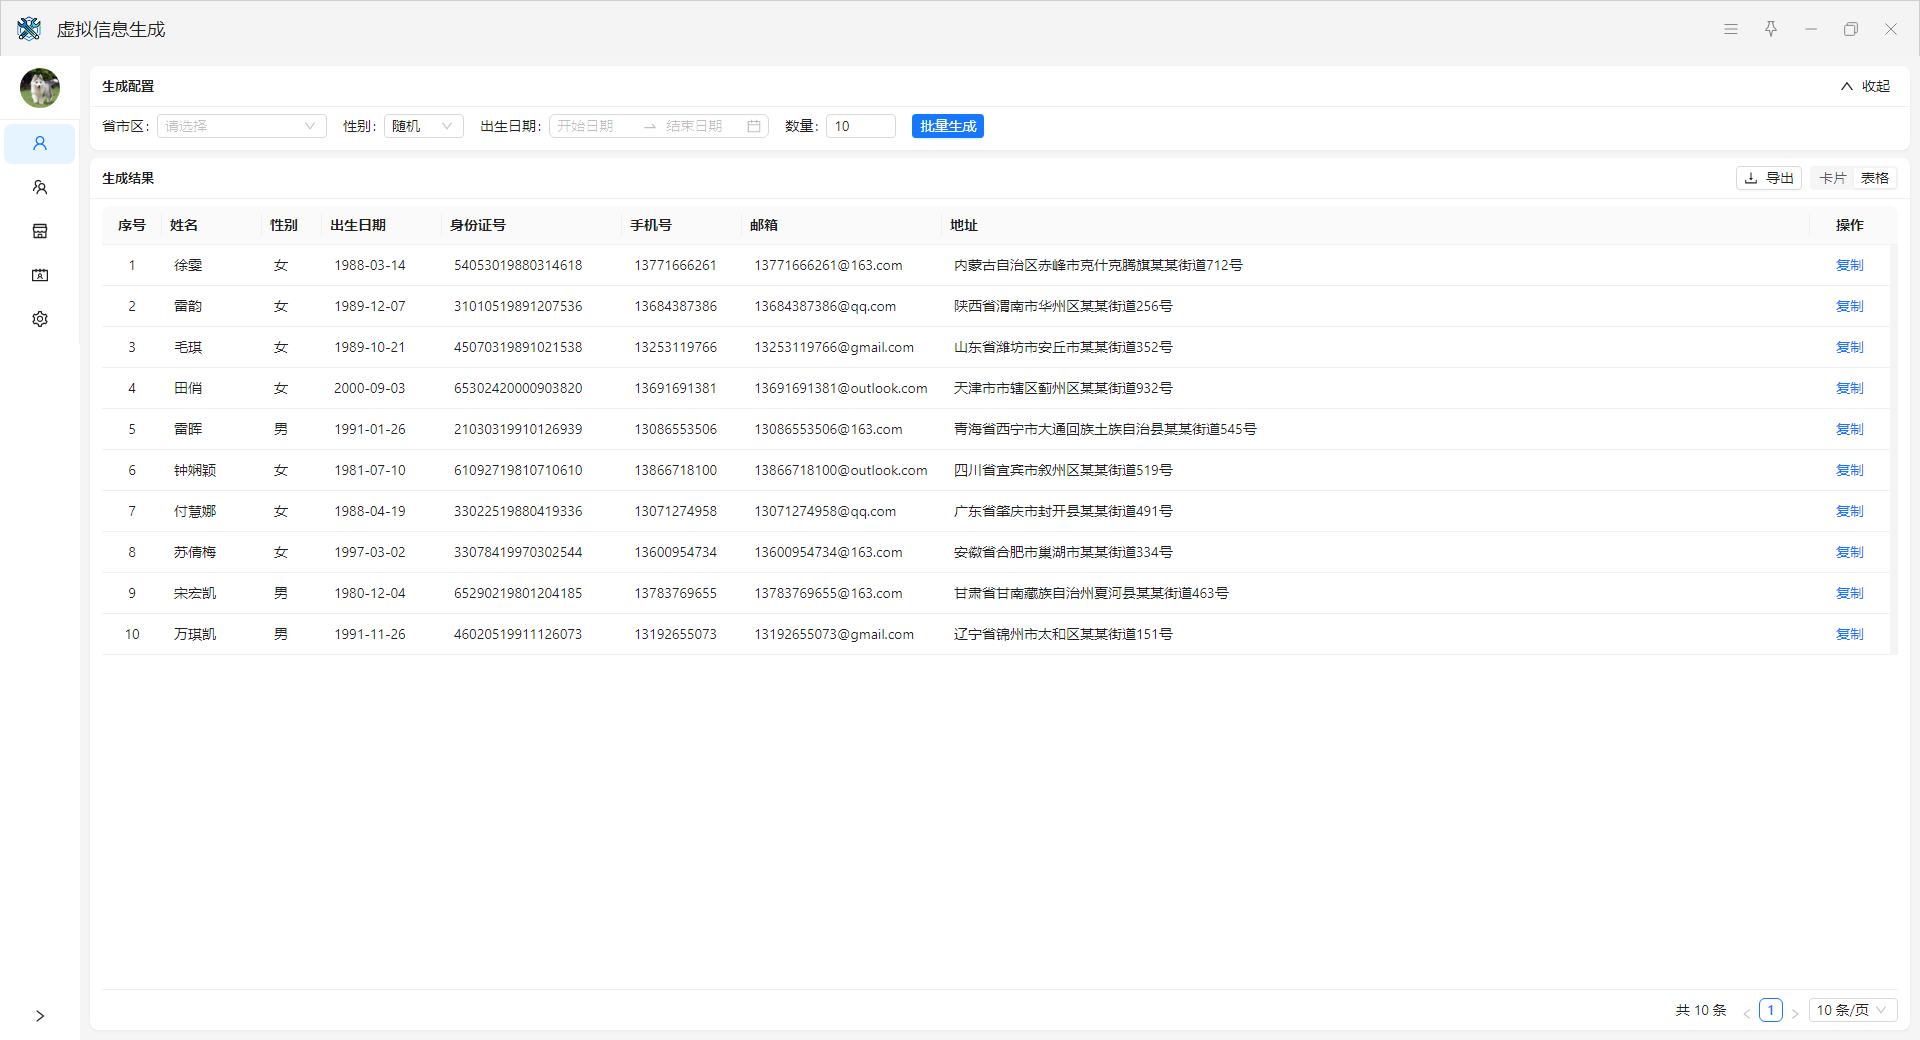
Task: Pin the window with the pushpin icon
Action: pos(1771,29)
